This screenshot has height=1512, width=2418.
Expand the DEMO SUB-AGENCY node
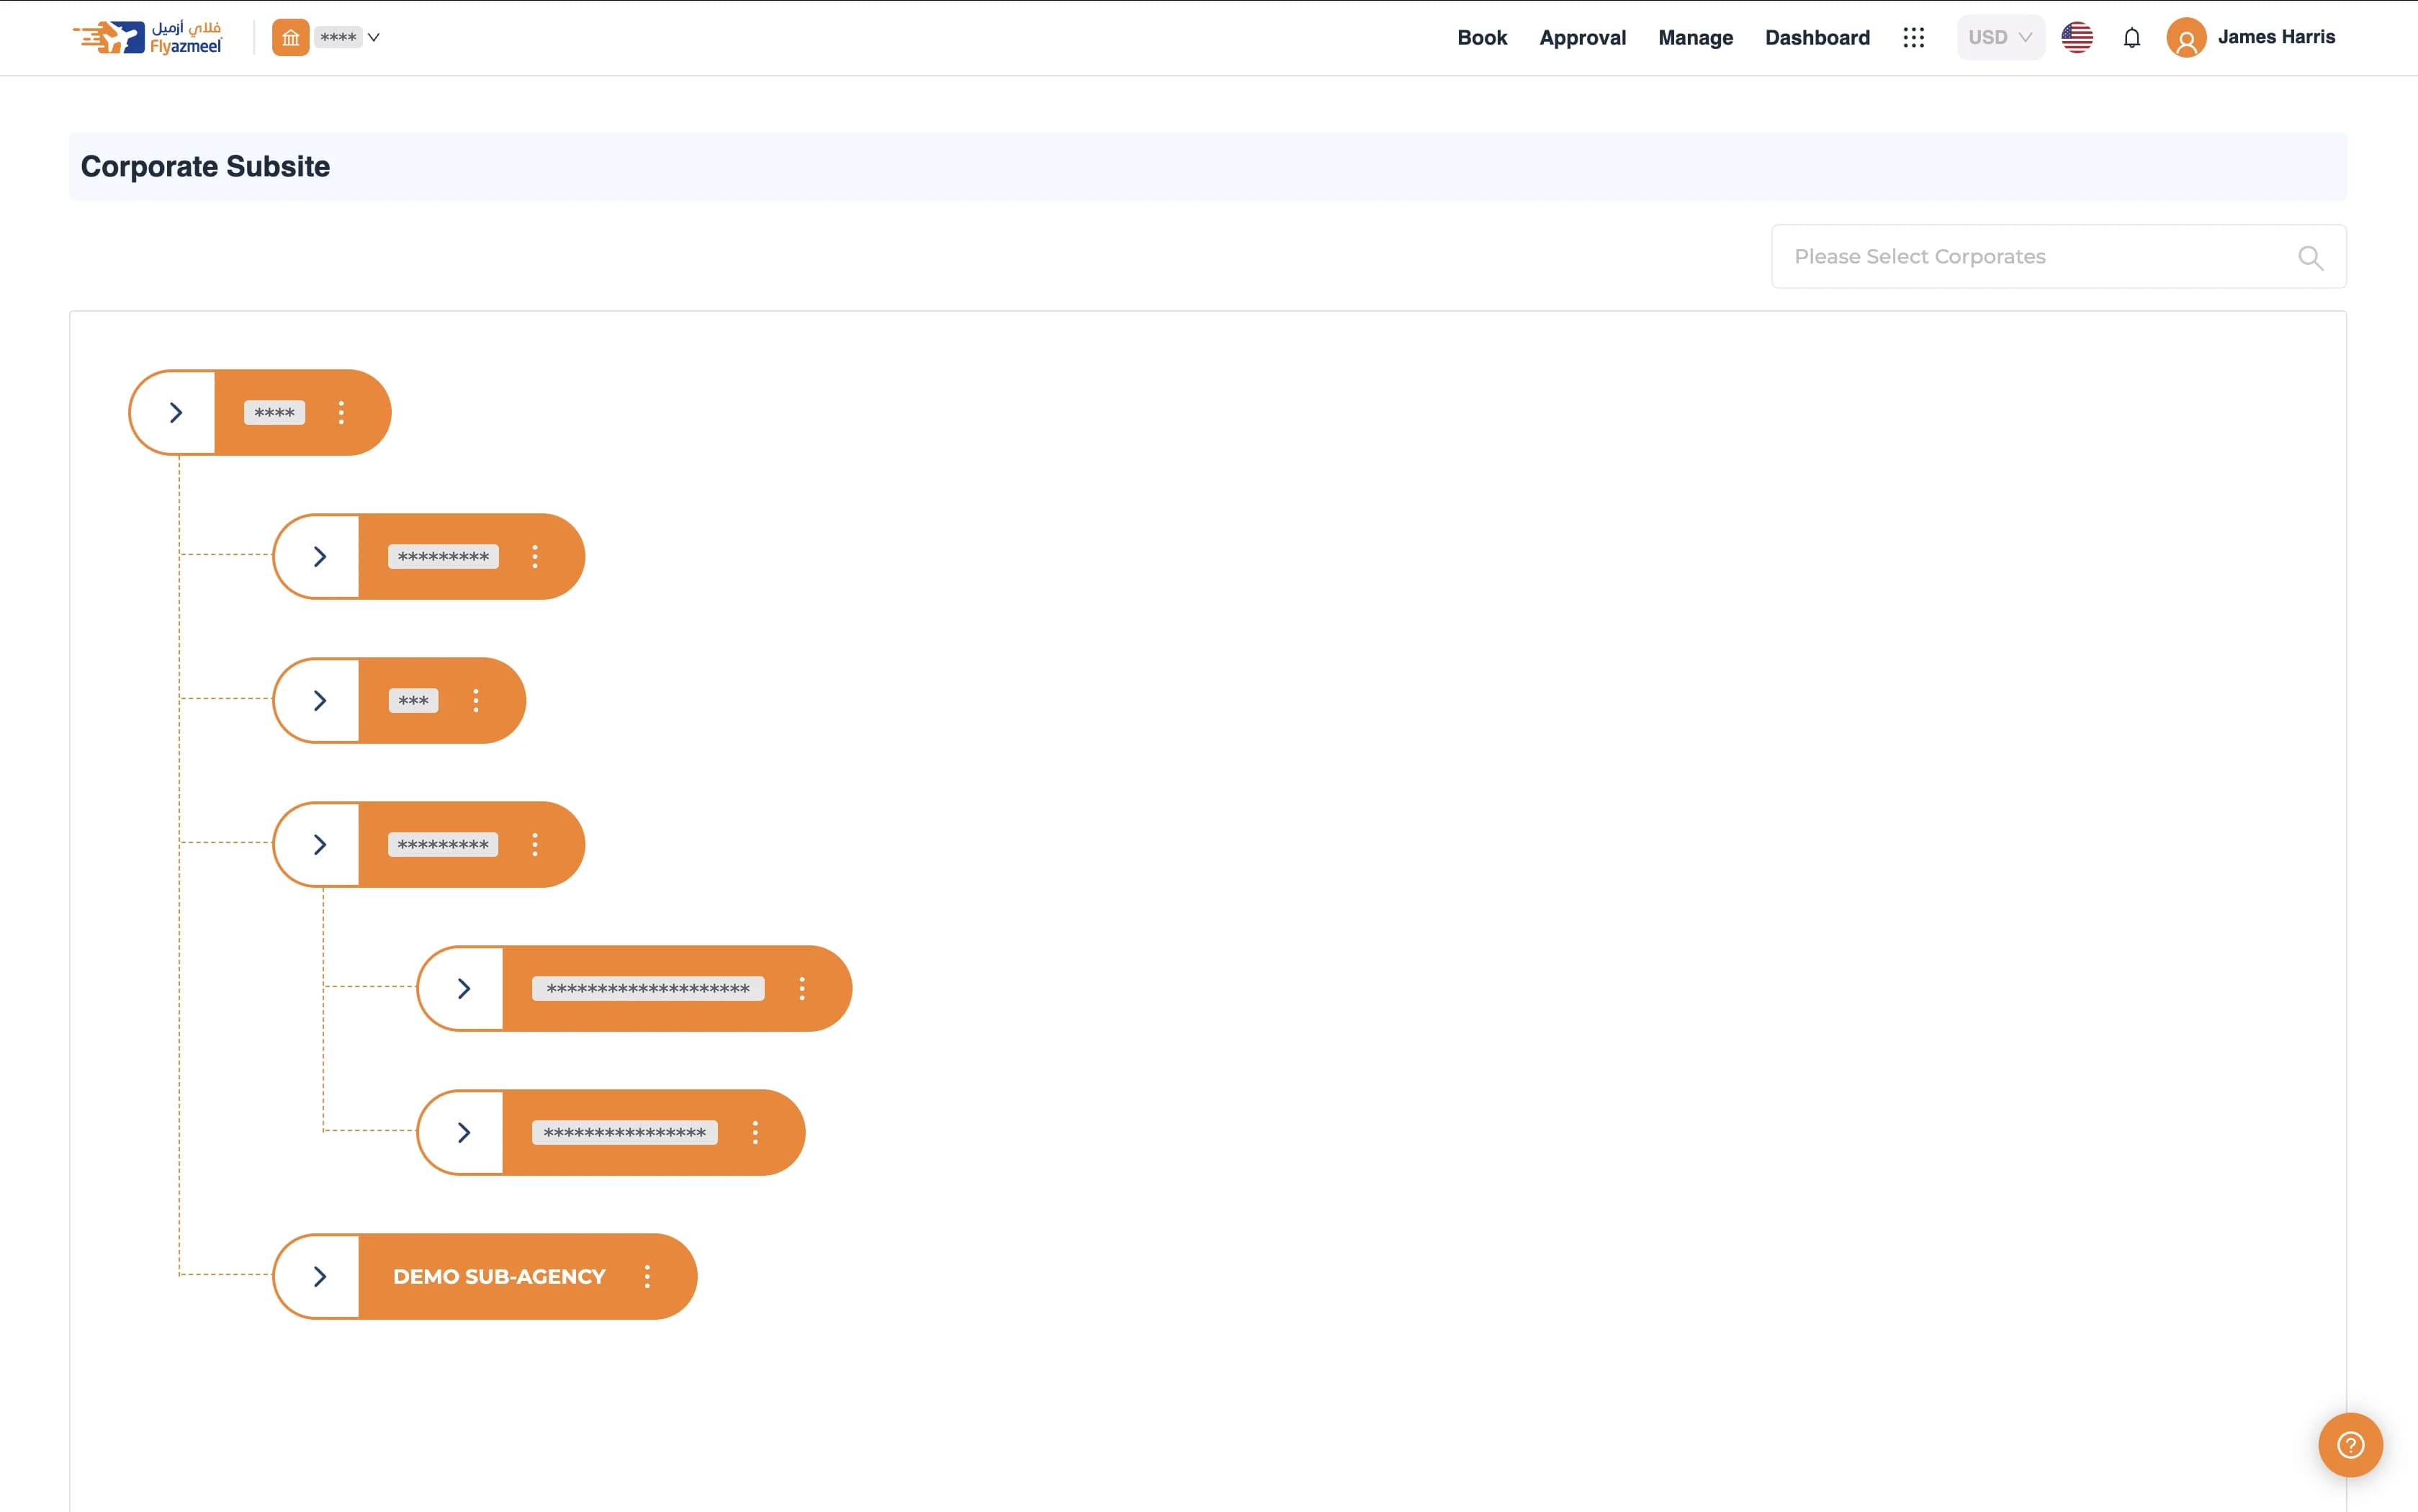point(319,1277)
